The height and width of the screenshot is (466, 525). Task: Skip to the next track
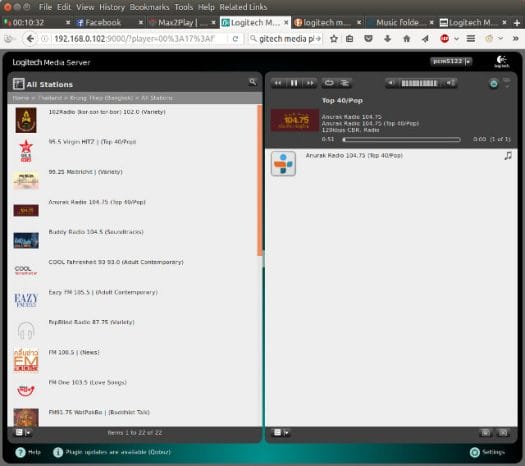tap(310, 83)
